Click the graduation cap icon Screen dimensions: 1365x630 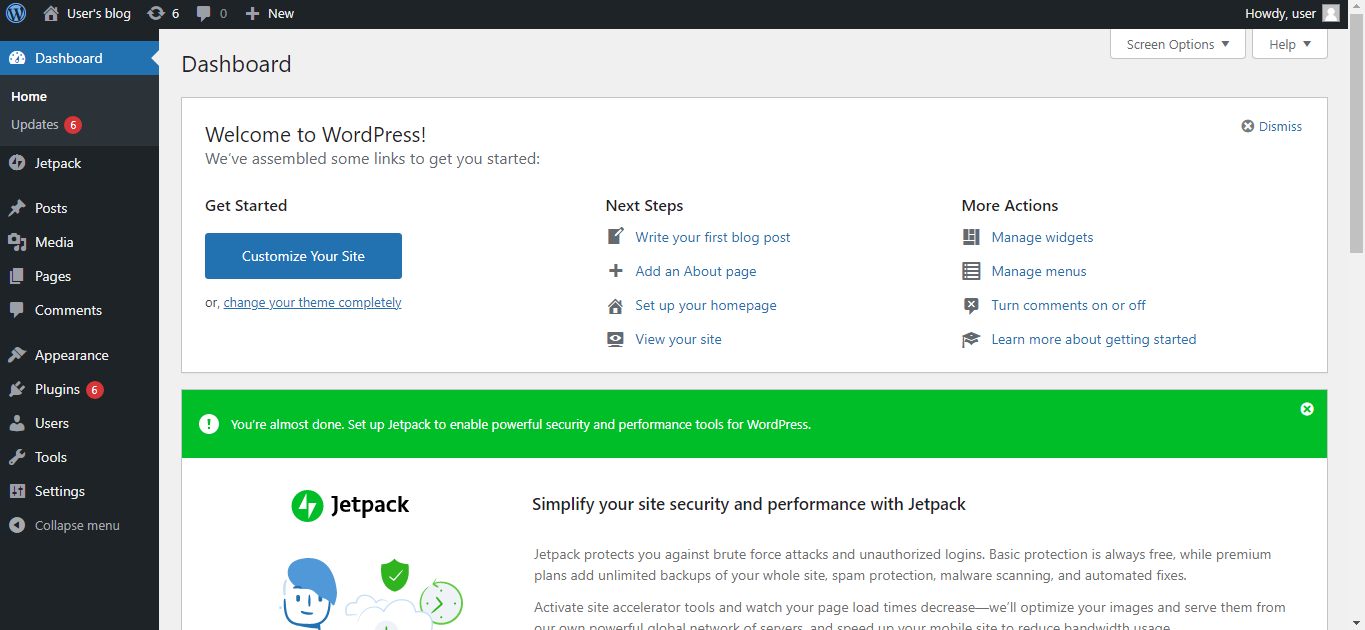pos(971,339)
